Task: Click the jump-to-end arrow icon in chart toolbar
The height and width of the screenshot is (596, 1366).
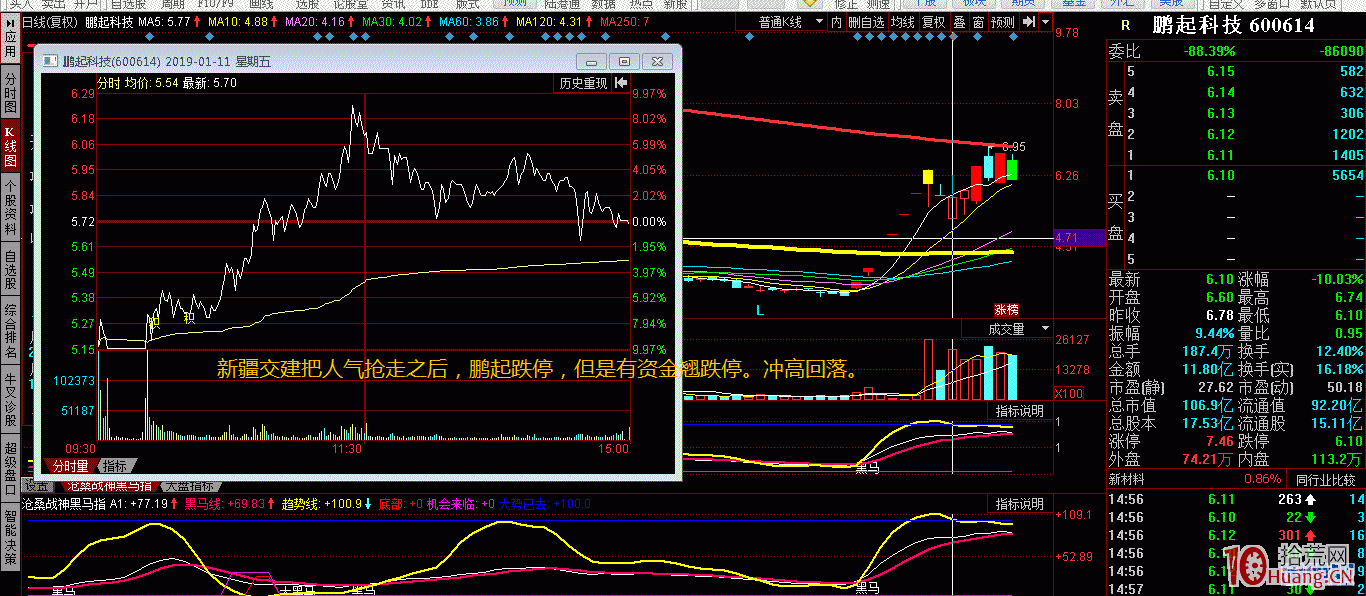Action: pos(1029,22)
